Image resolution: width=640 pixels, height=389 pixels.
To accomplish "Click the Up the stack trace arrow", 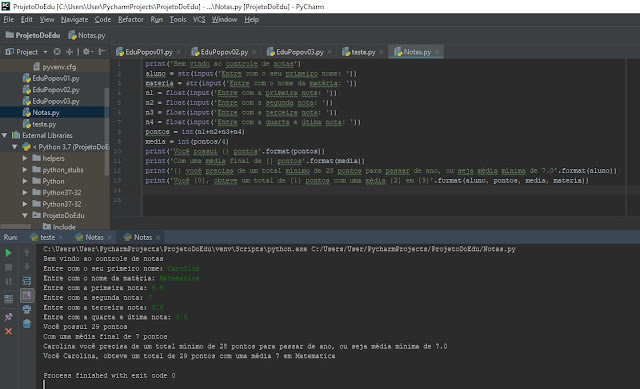I will (27, 253).
